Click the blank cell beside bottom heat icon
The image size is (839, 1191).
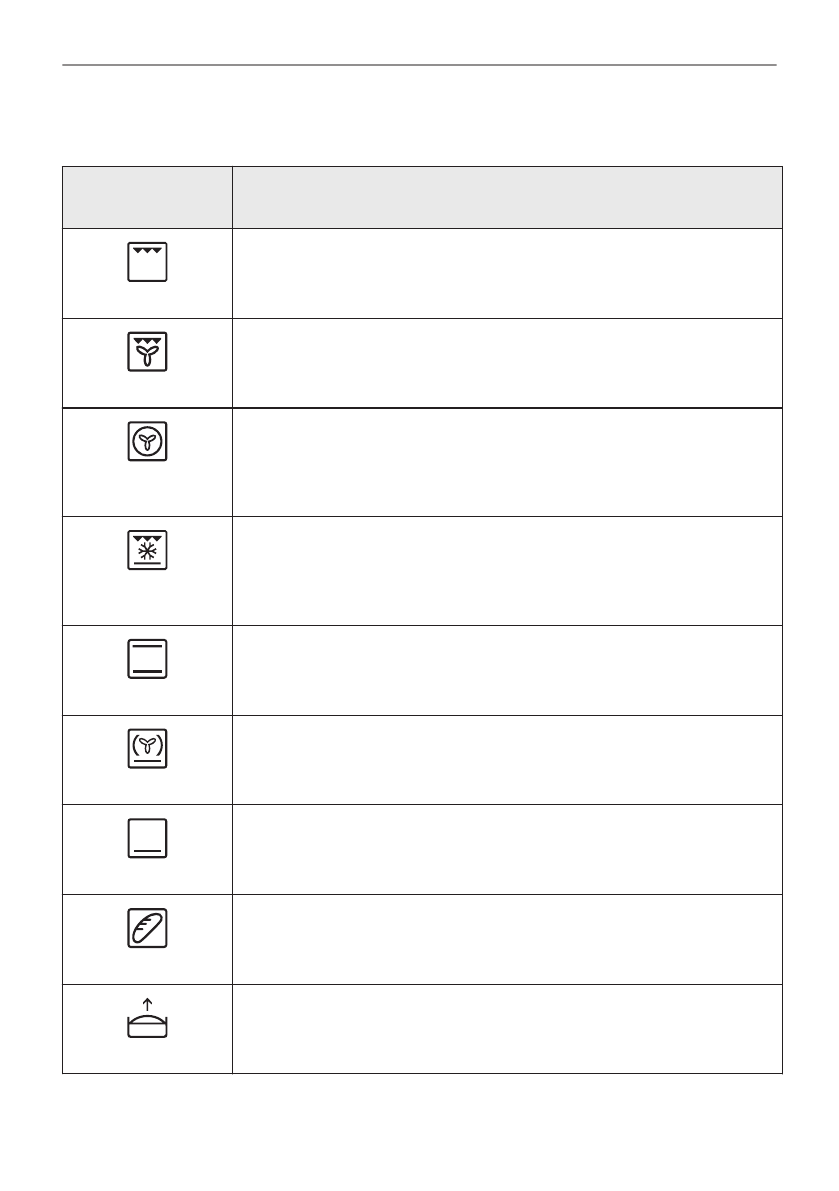pyautogui.click(x=506, y=849)
